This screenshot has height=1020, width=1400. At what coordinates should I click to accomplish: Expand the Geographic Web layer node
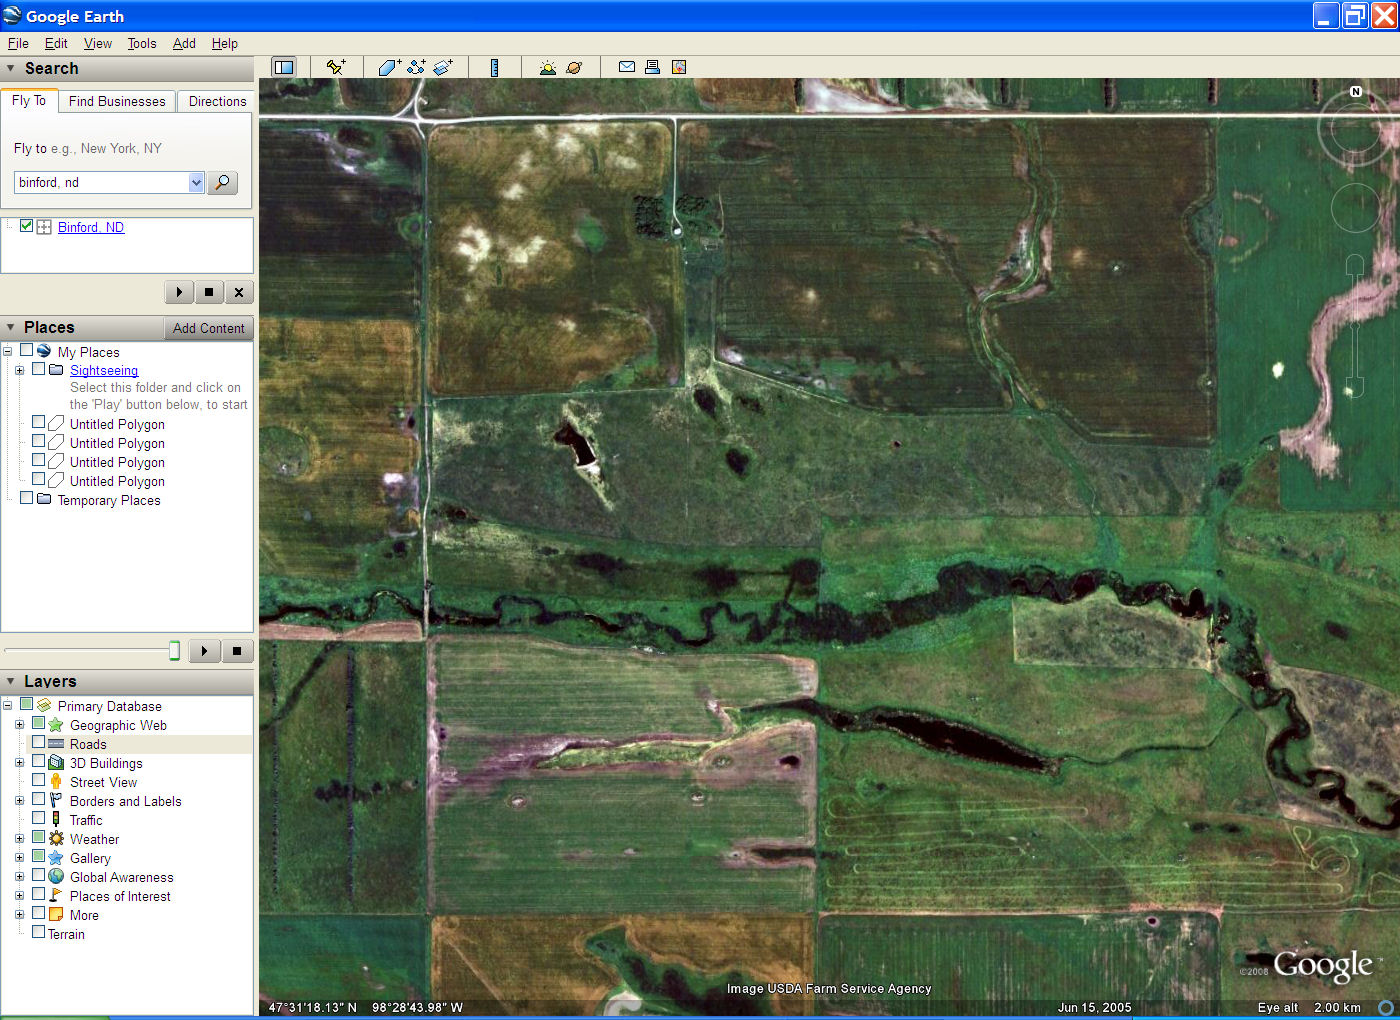pyautogui.click(x=19, y=724)
